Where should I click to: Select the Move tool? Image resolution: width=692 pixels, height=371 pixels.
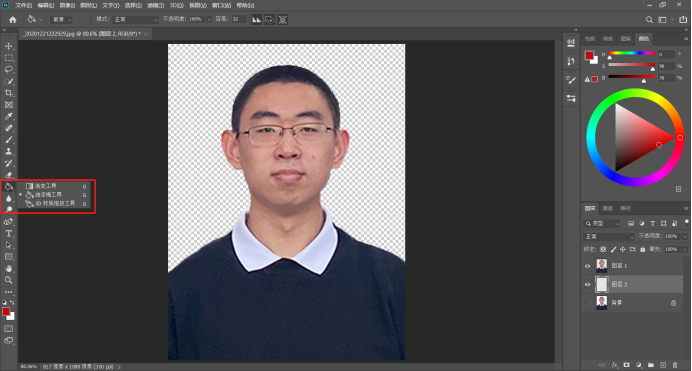pos(8,46)
